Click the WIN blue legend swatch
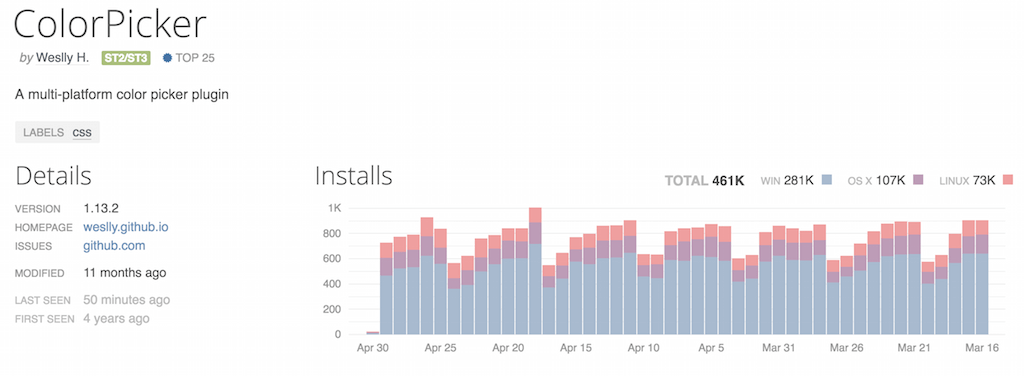The height and width of the screenshot is (376, 1024). coord(827,180)
